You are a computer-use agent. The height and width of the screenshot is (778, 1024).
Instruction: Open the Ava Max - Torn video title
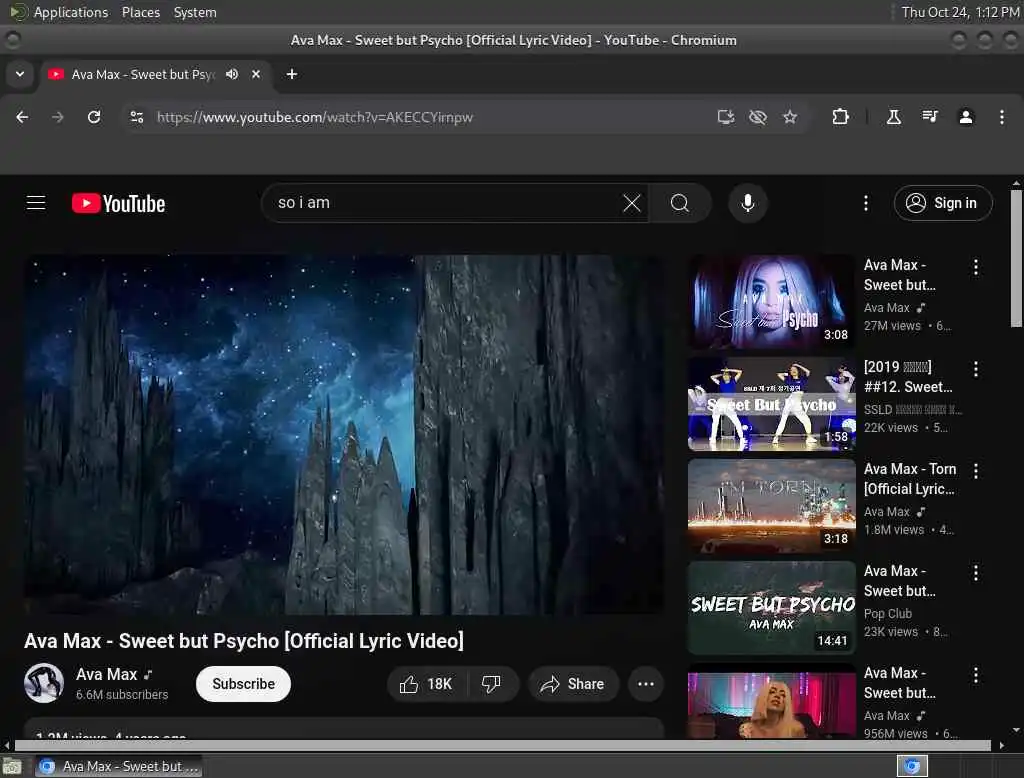coord(910,479)
